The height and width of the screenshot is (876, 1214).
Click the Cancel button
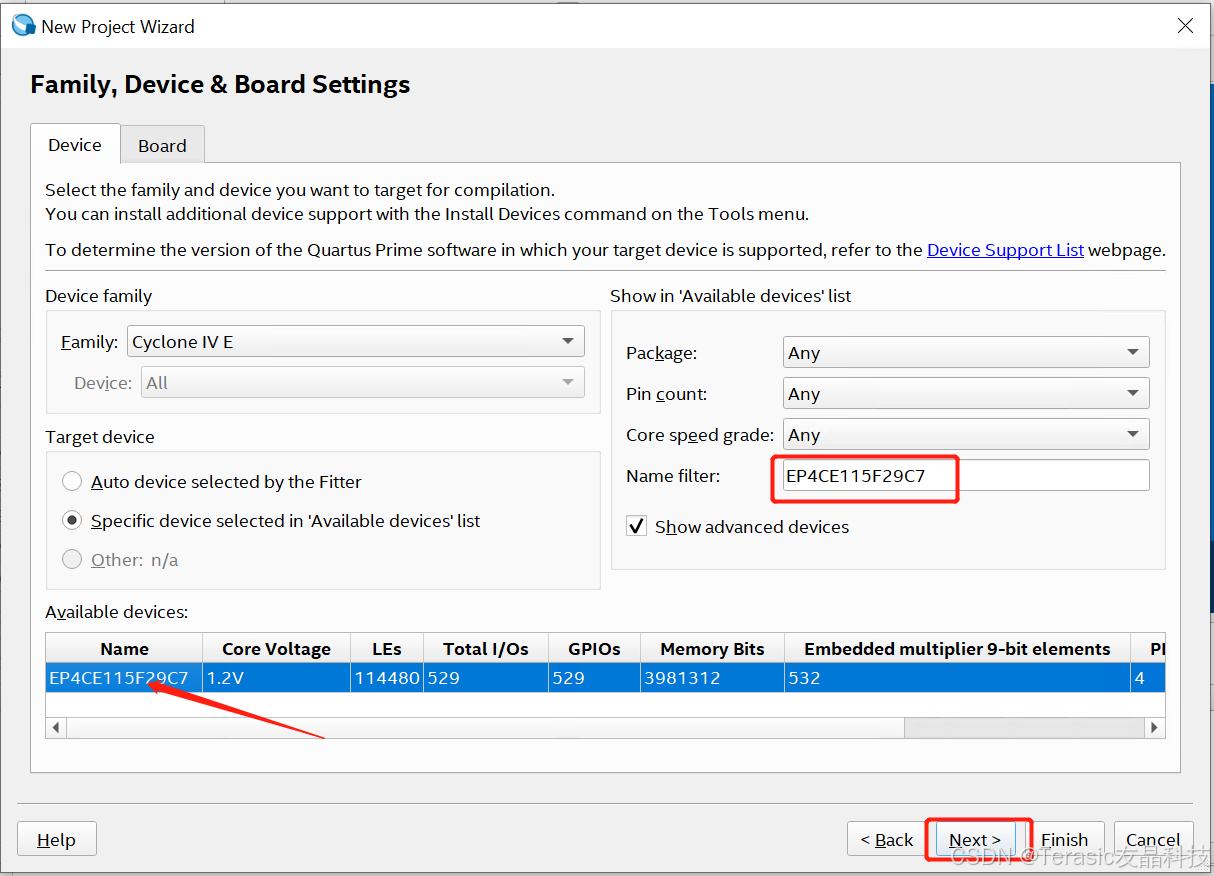click(x=1153, y=839)
